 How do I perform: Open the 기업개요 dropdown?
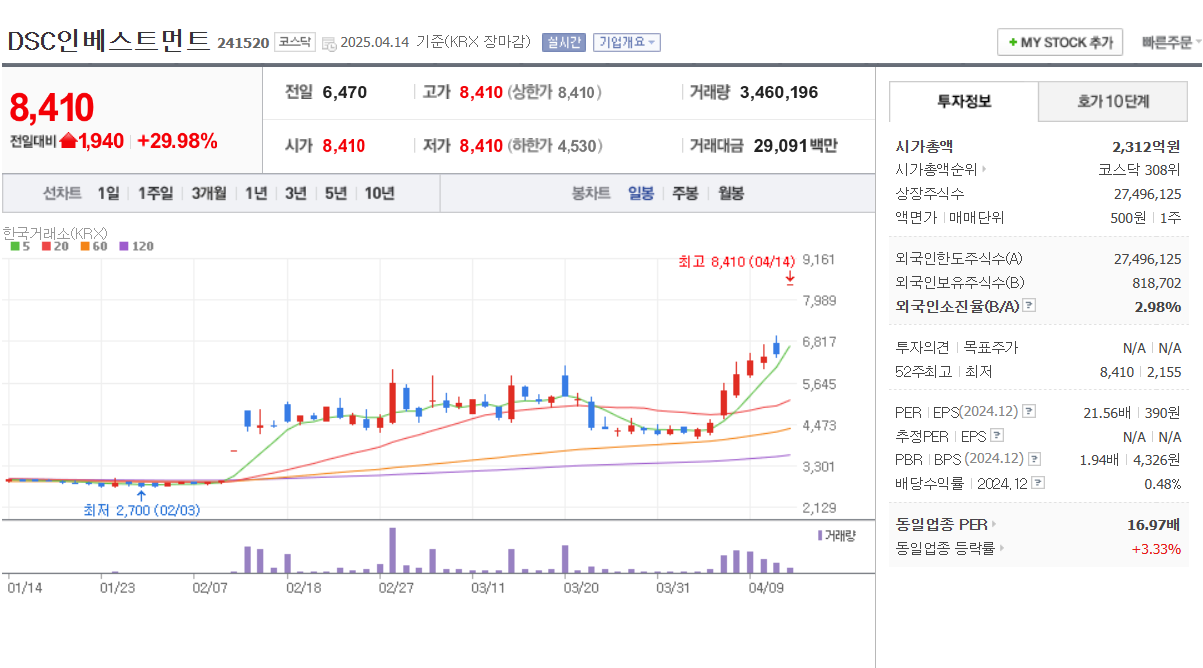click(626, 42)
